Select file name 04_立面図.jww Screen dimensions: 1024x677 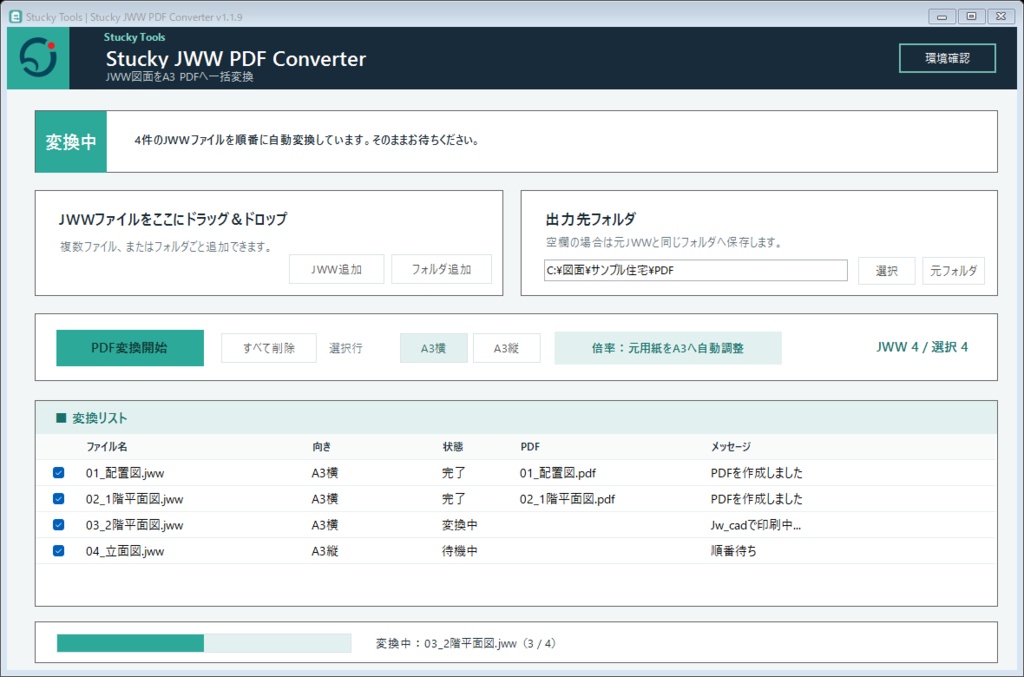coord(125,551)
